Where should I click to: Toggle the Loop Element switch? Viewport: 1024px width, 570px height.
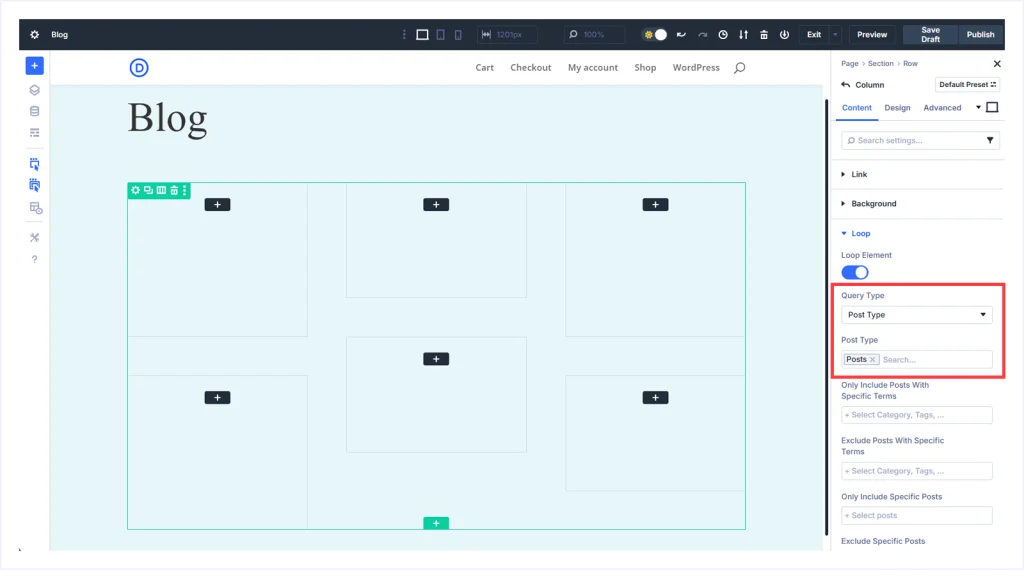[854, 272]
